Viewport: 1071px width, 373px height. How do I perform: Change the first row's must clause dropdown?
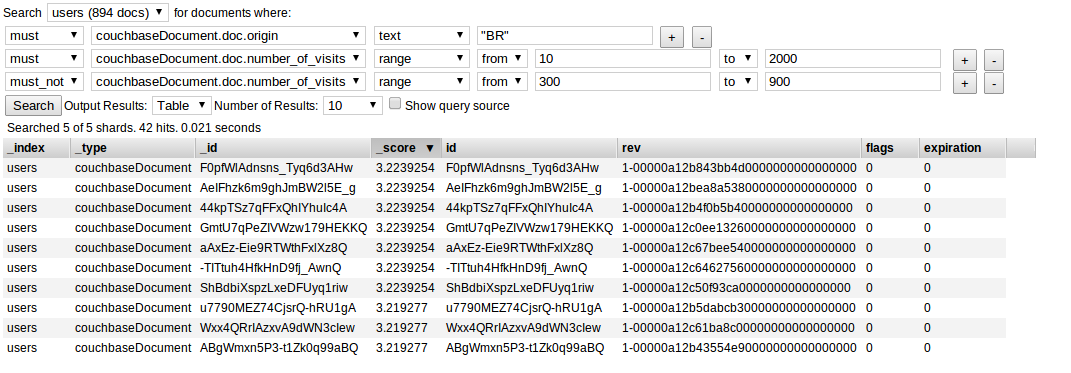(44, 36)
